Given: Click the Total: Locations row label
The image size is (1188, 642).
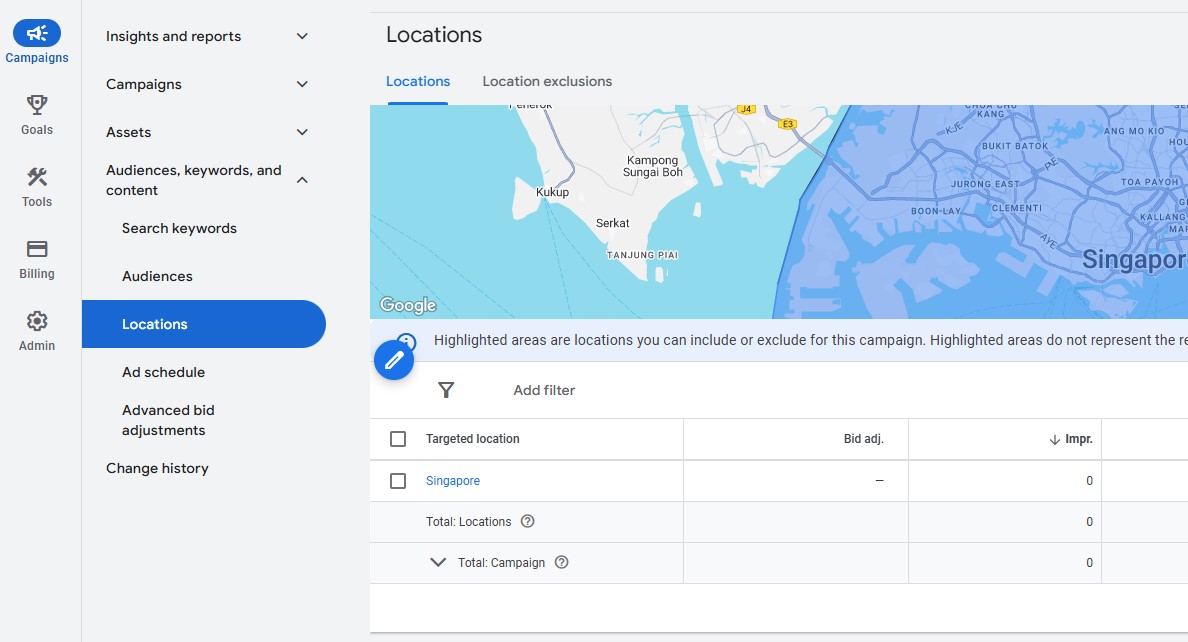Looking at the screenshot, I should (468, 521).
